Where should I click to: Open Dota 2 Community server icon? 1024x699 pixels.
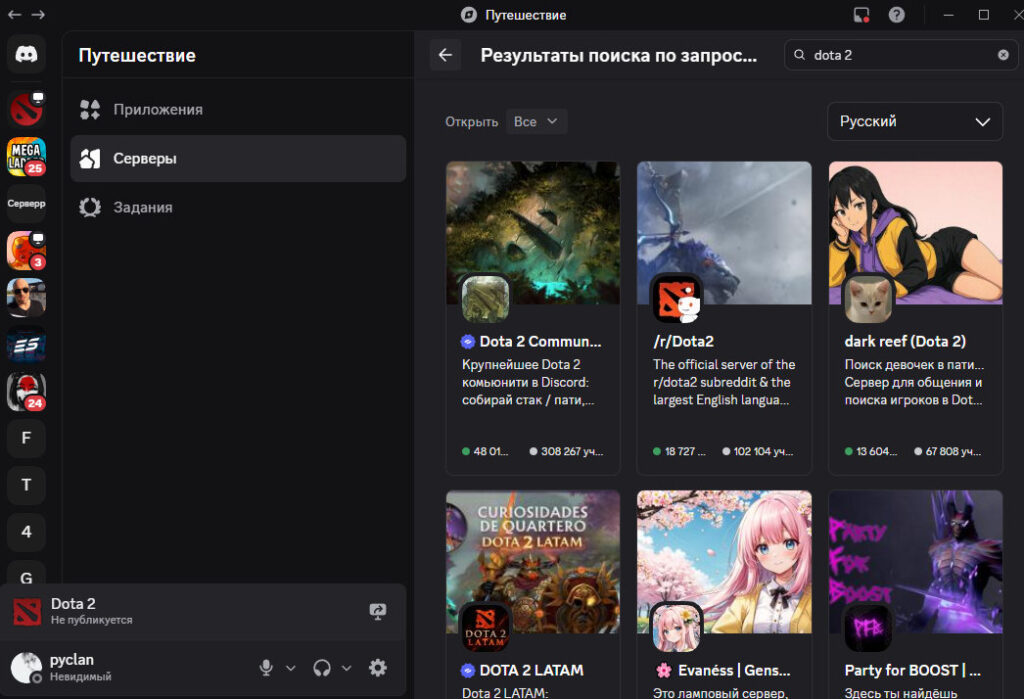pos(485,299)
